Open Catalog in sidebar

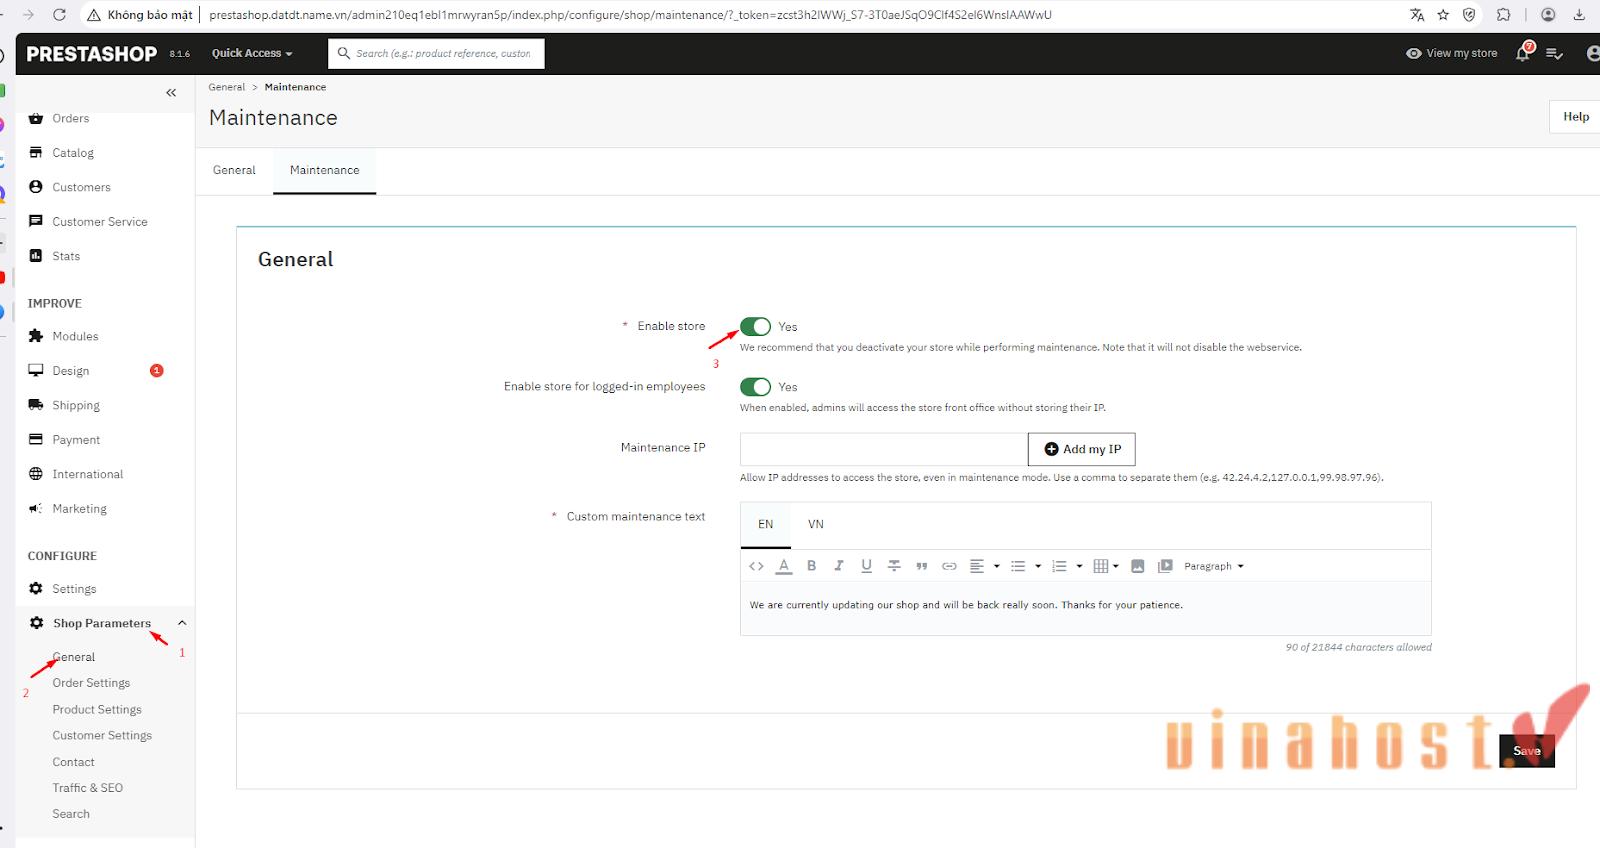coord(73,153)
